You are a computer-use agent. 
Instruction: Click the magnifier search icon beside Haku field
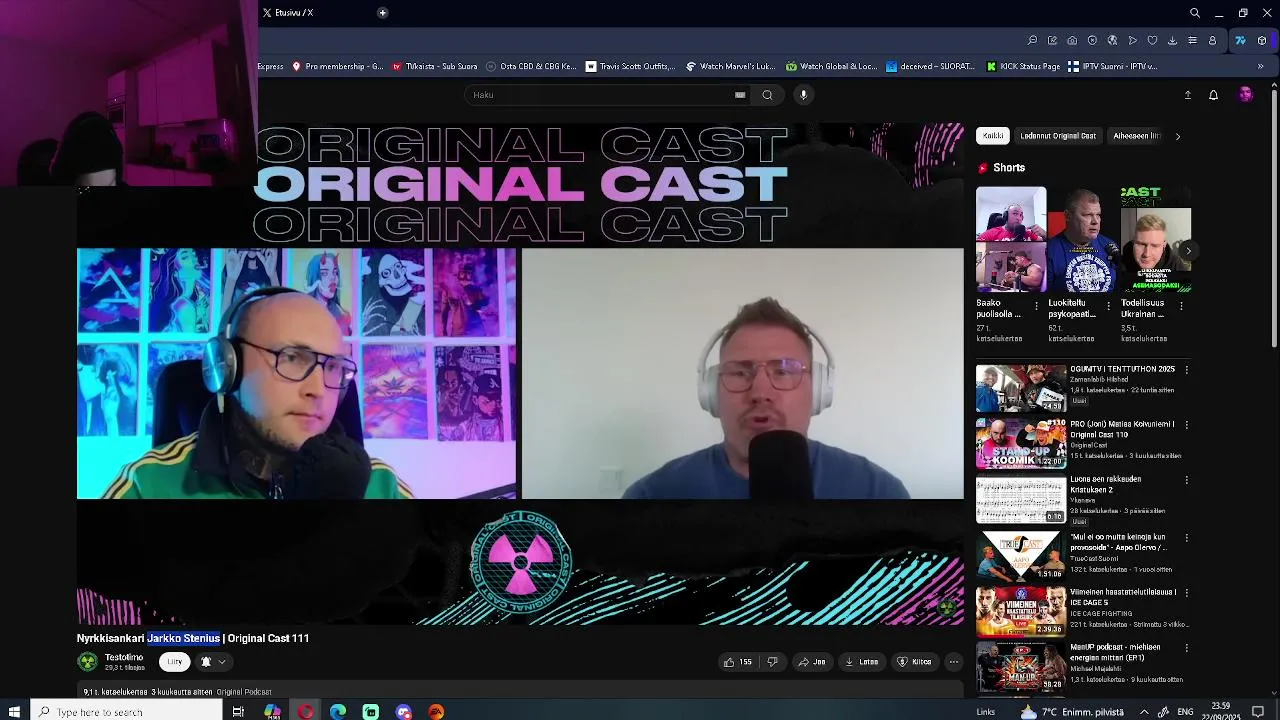[x=767, y=95]
